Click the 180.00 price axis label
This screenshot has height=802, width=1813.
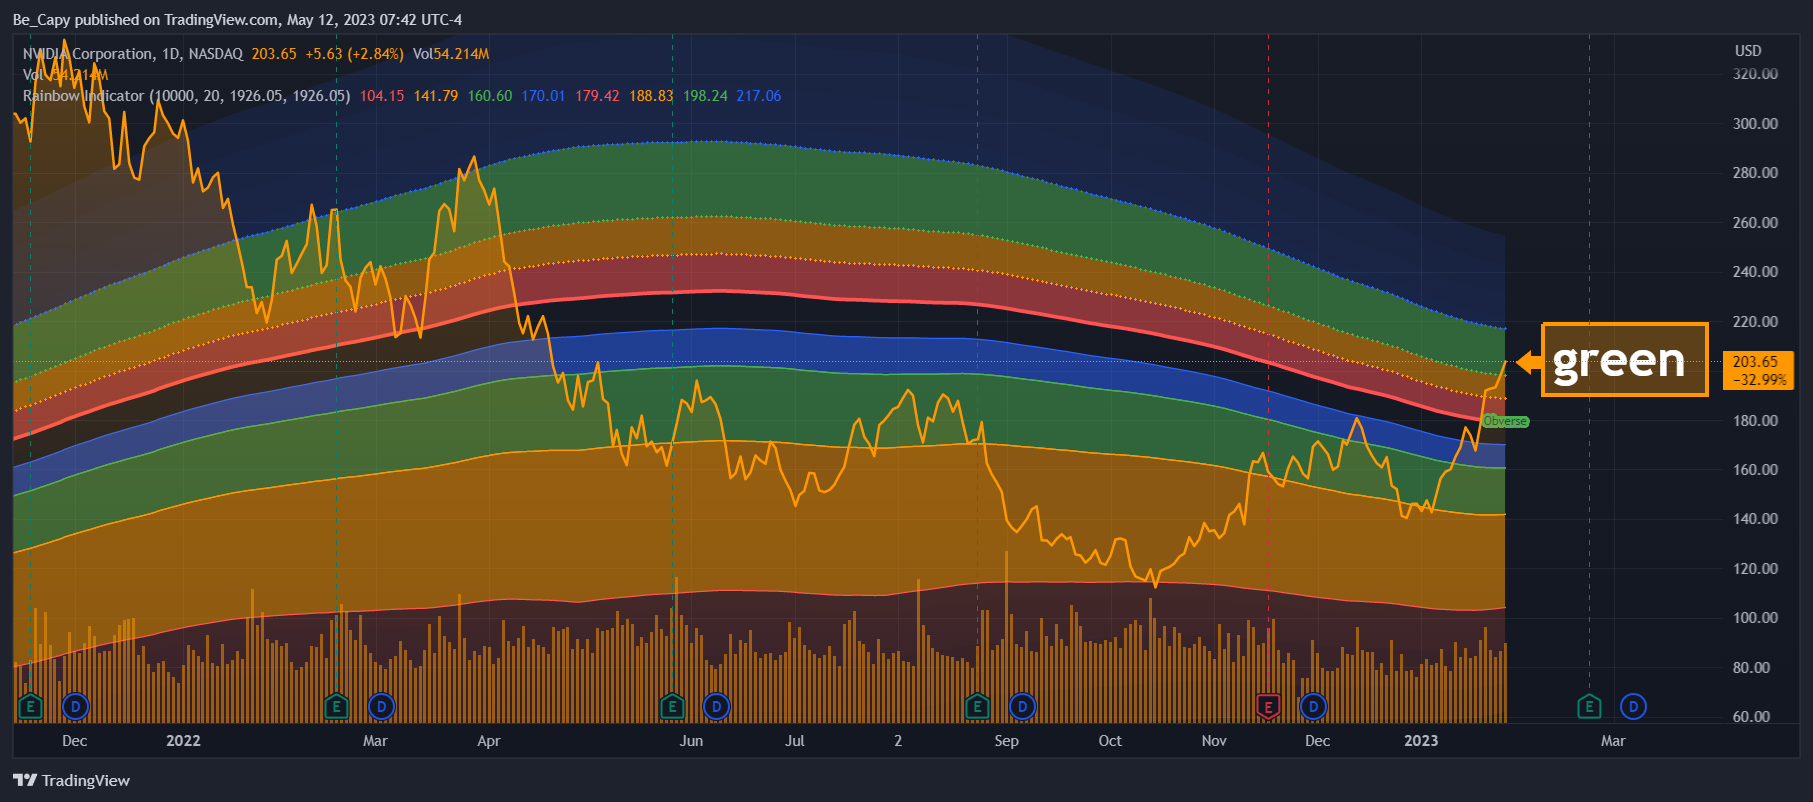(1755, 421)
